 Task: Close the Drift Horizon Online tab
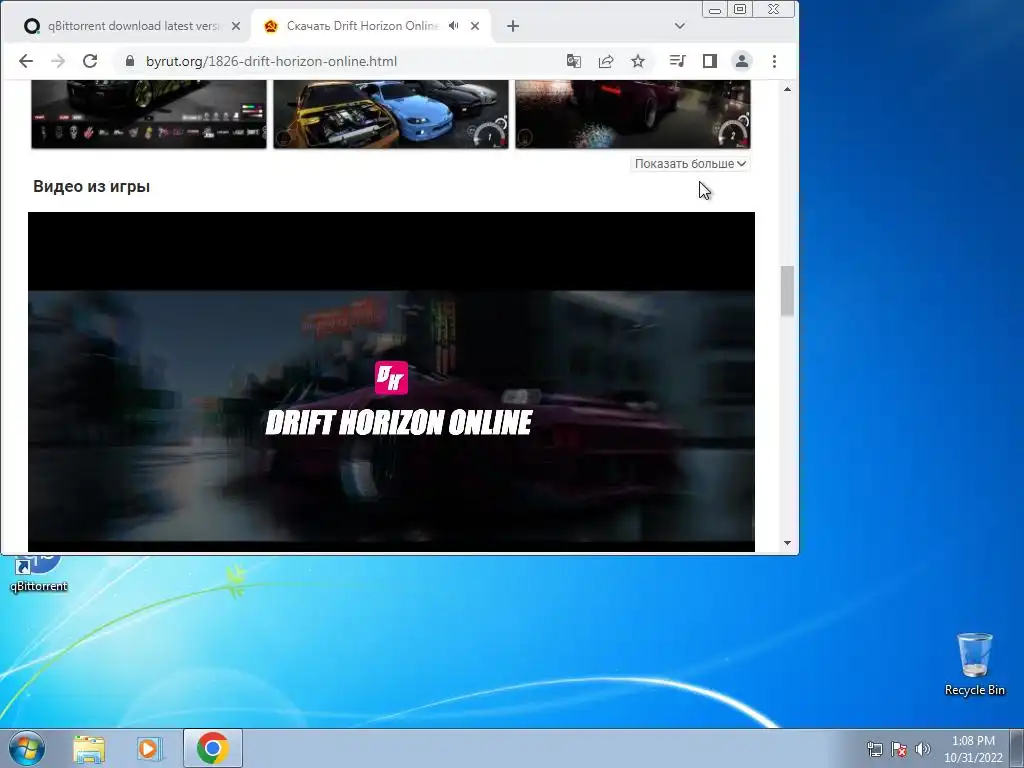pyautogui.click(x=475, y=26)
